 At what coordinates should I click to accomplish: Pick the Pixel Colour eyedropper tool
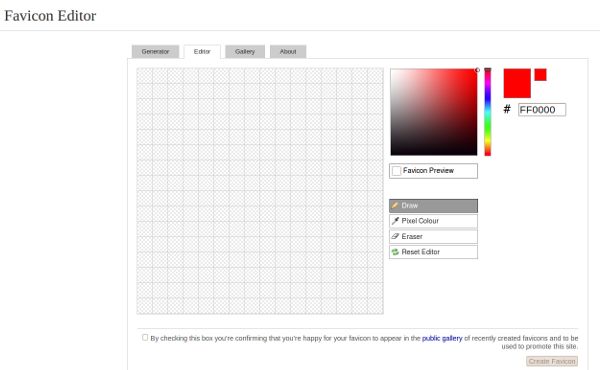tap(433, 221)
